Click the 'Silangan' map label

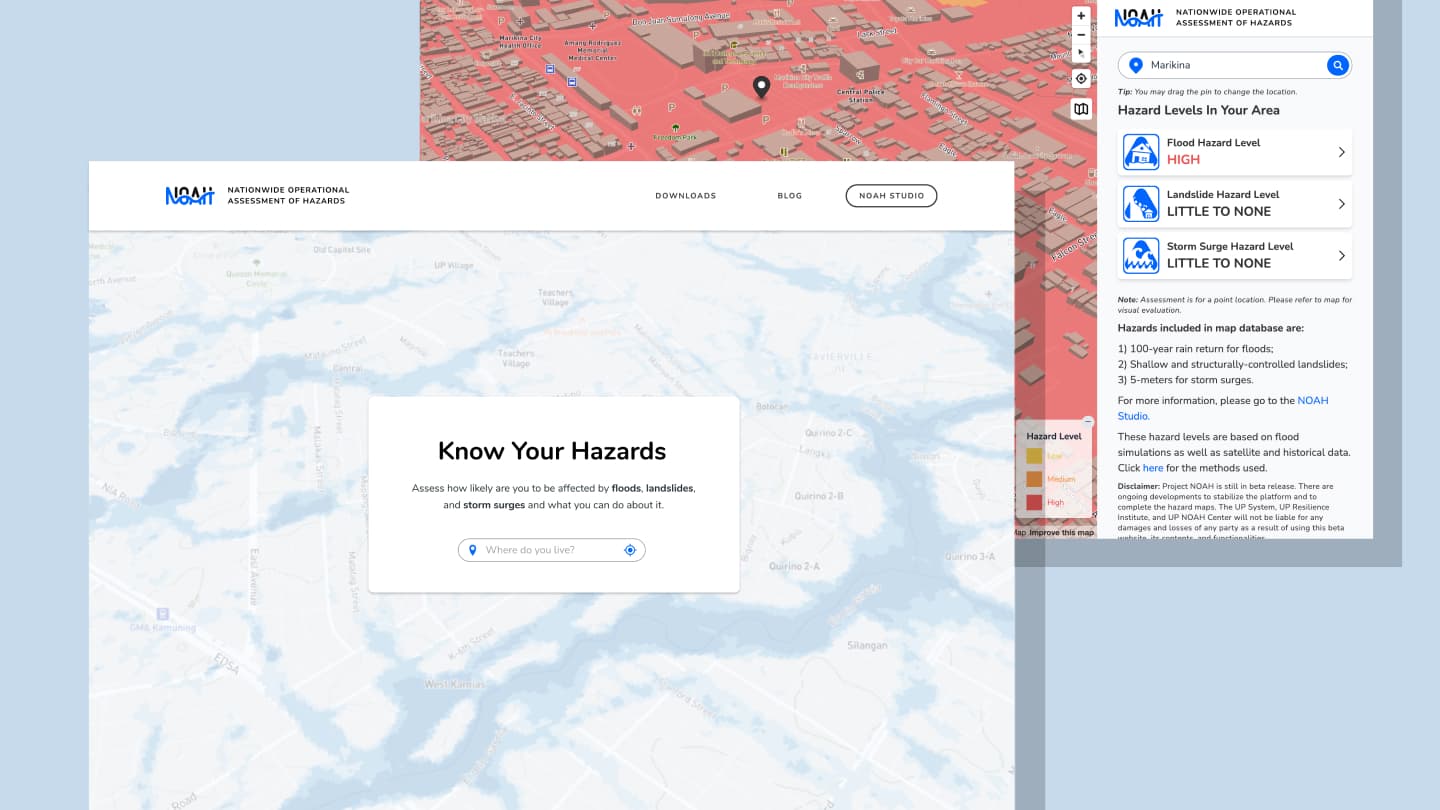point(867,646)
